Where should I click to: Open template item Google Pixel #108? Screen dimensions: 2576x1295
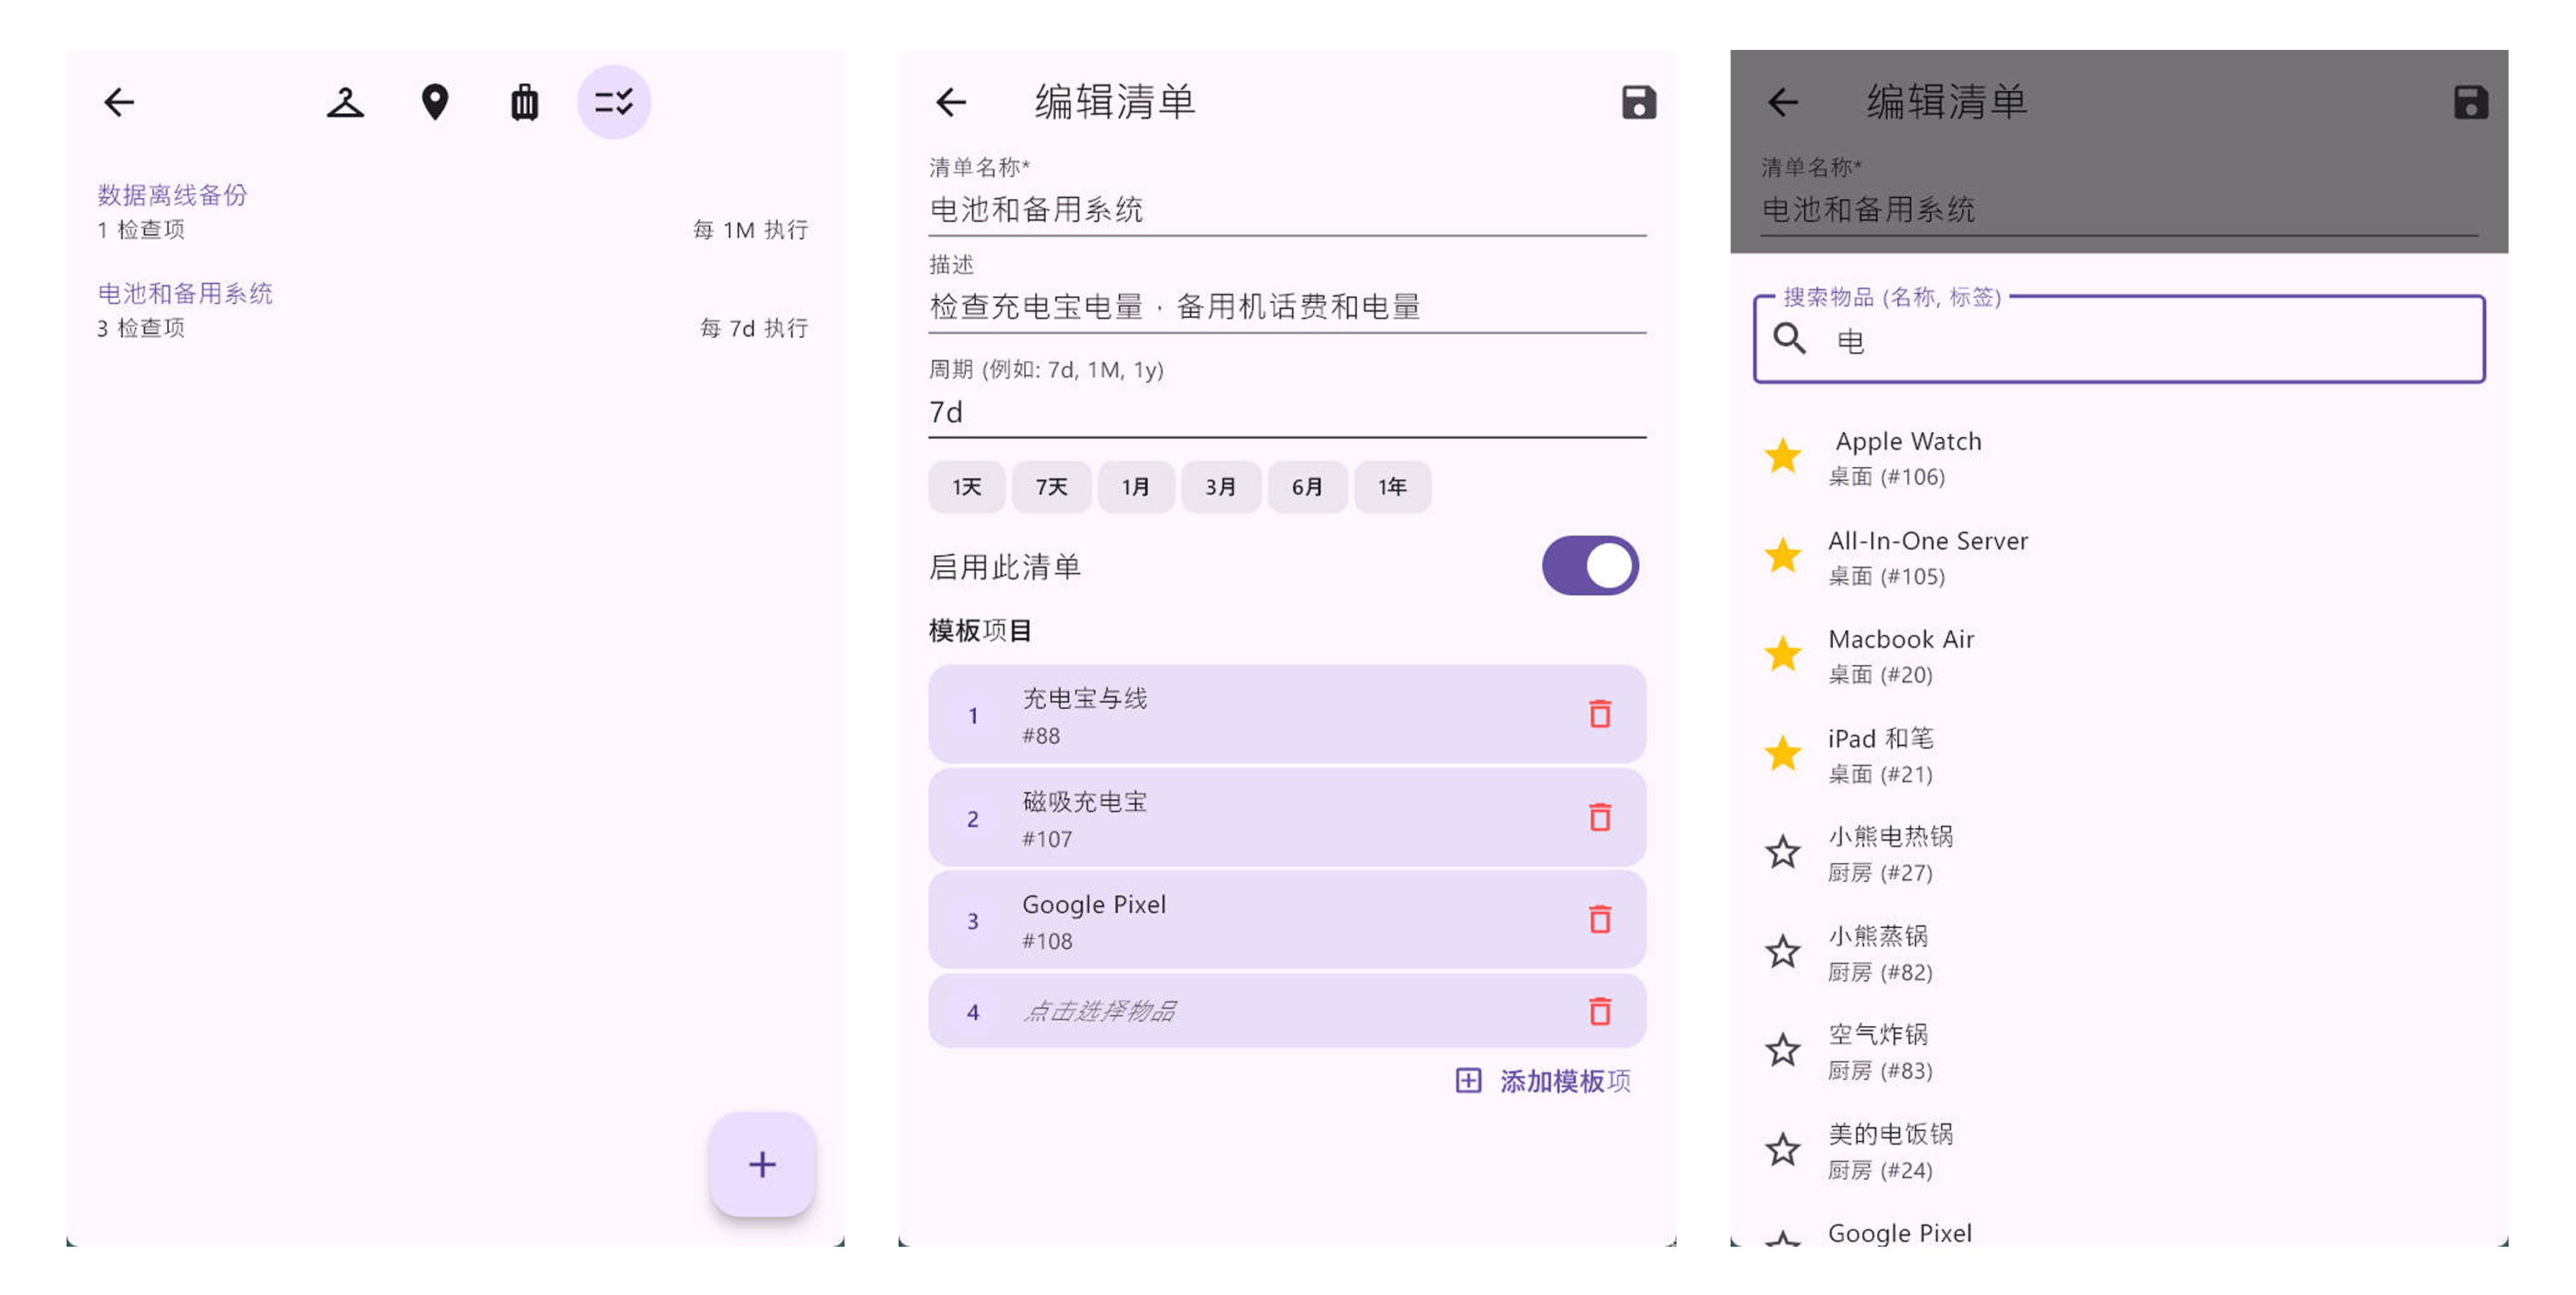pos(1287,920)
